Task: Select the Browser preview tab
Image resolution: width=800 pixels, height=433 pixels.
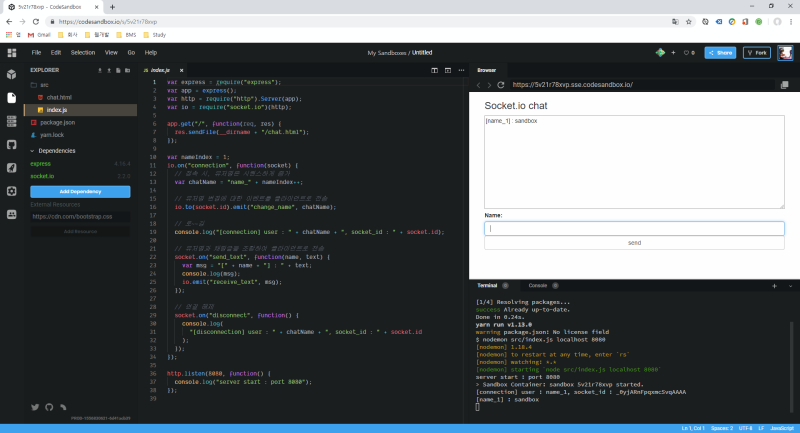Action: click(x=486, y=70)
